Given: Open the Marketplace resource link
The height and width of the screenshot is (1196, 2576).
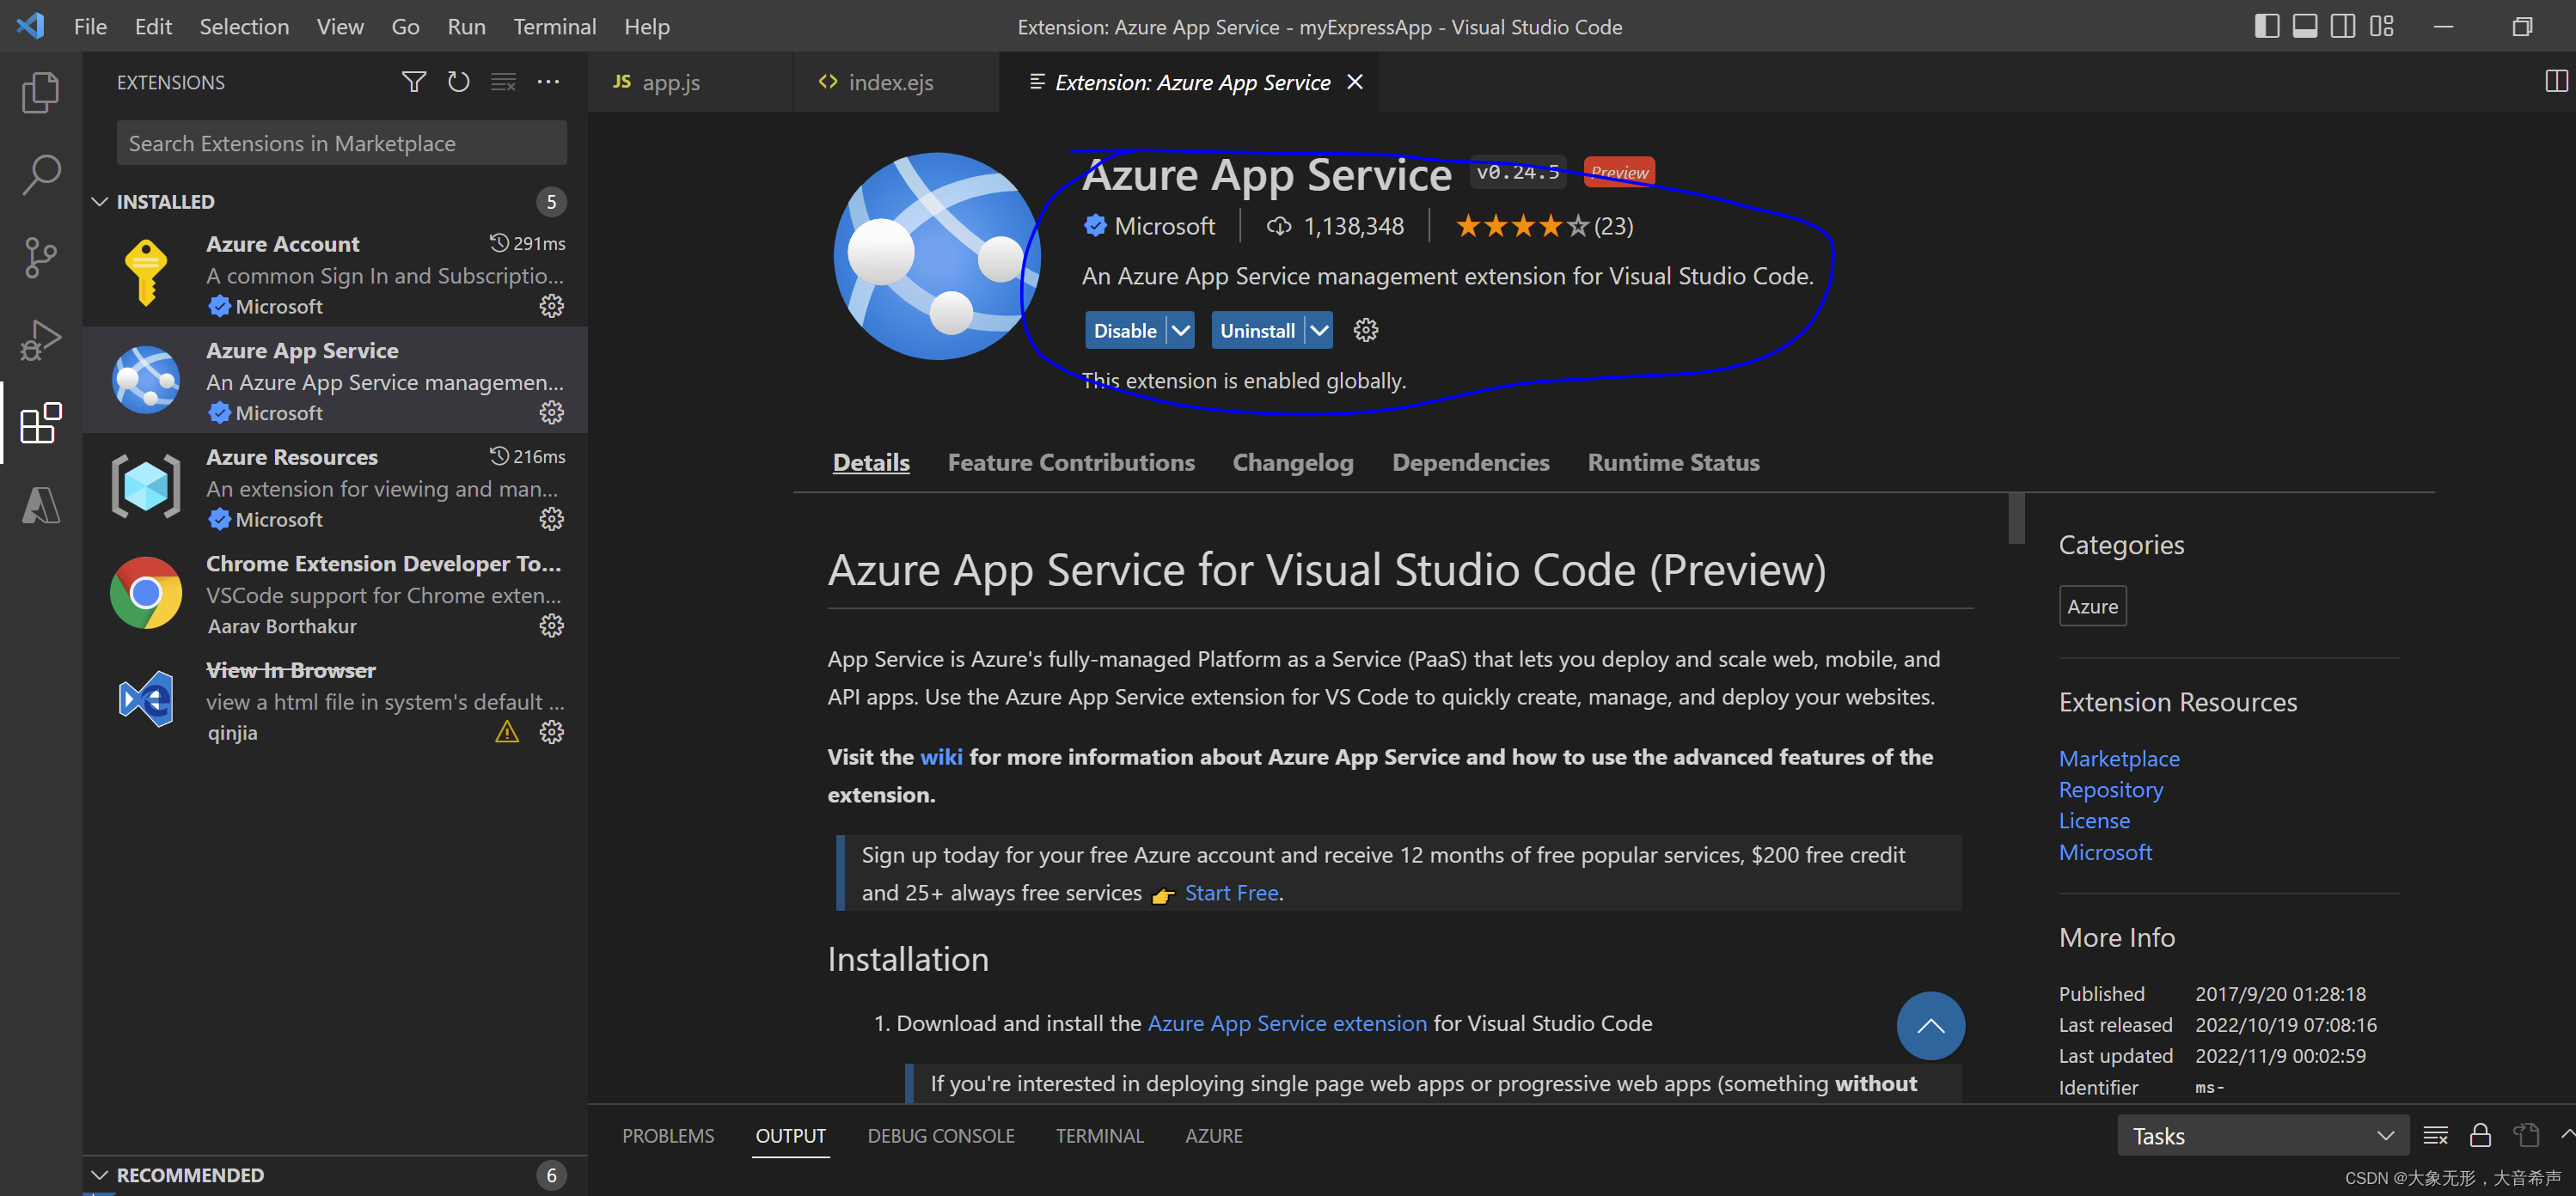Looking at the screenshot, I should 2119,758.
